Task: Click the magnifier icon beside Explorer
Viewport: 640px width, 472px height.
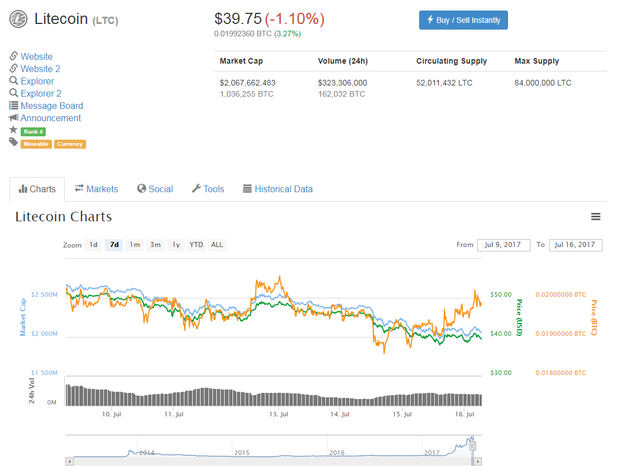Action: coord(13,80)
